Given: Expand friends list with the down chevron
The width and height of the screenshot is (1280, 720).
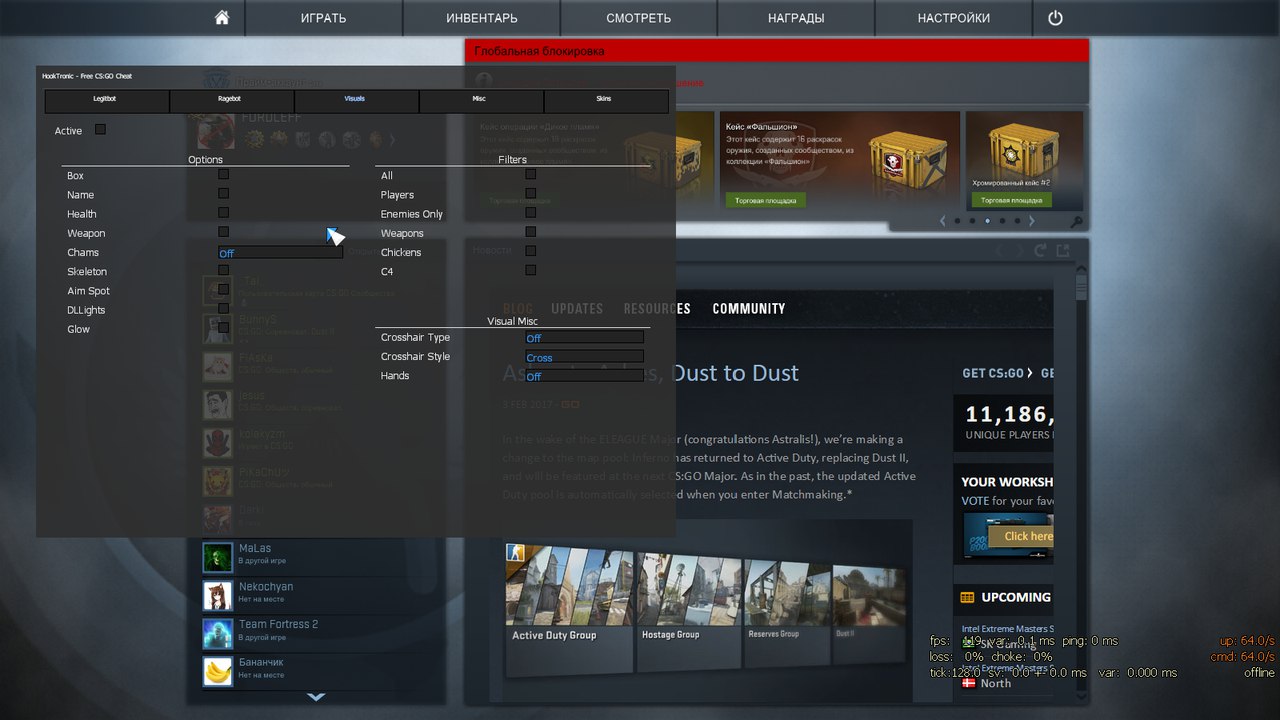Looking at the screenshot, I should tap(316, 696).
